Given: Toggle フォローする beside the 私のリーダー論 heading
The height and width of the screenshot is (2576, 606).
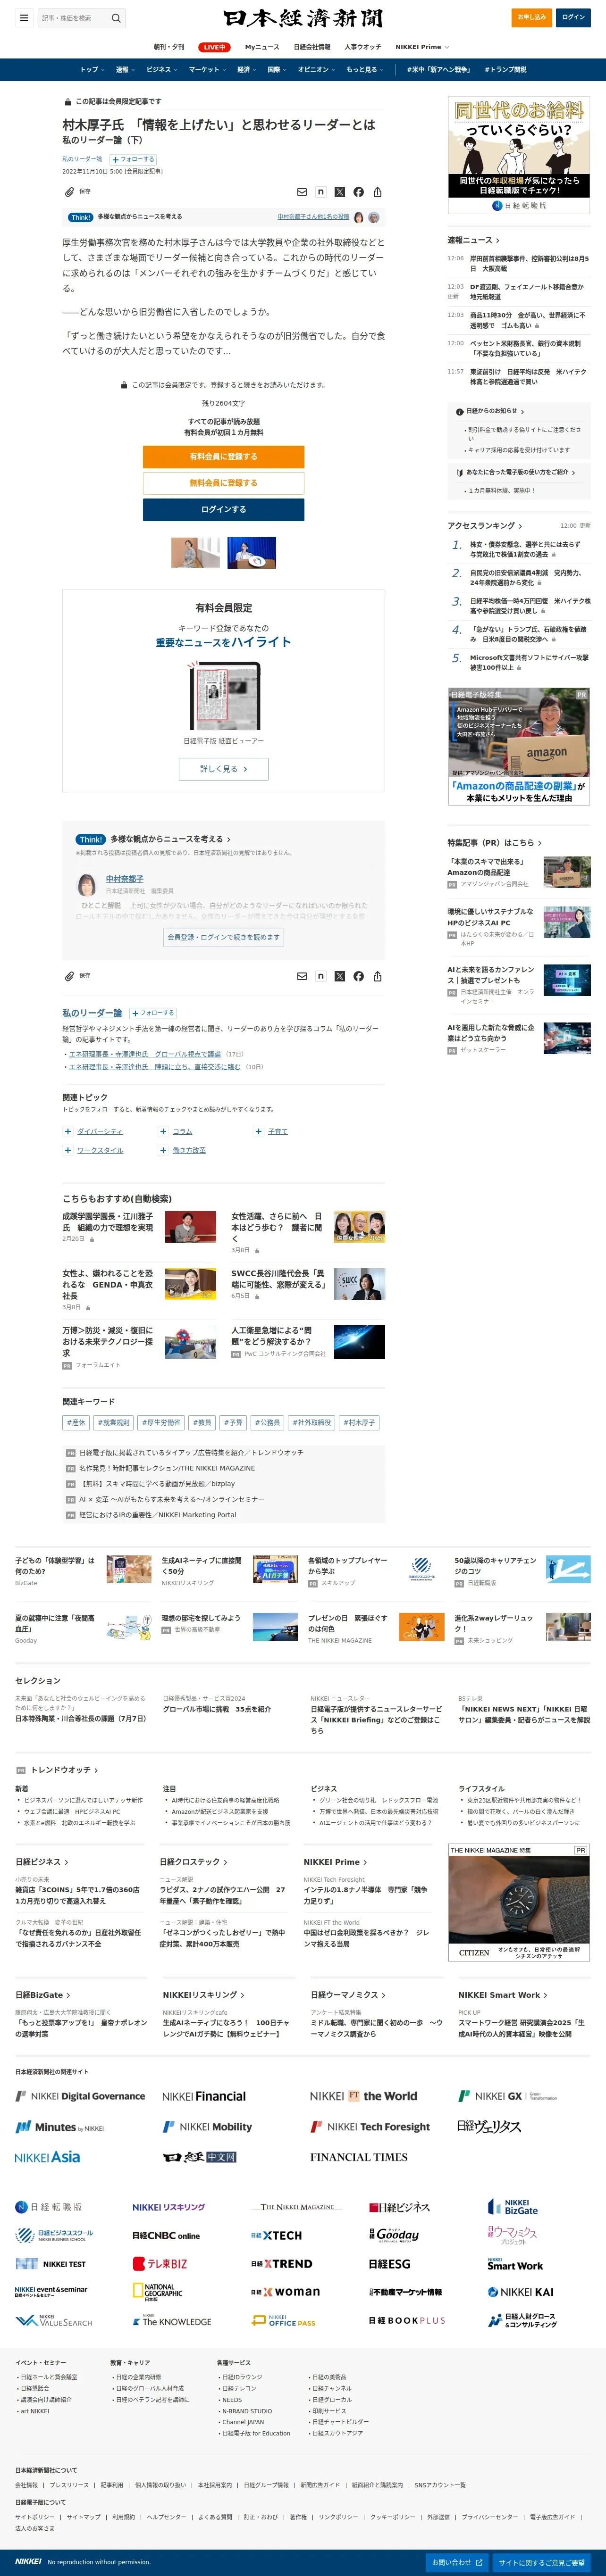Looking at the screenshot, I should [x=153, y=1013].
